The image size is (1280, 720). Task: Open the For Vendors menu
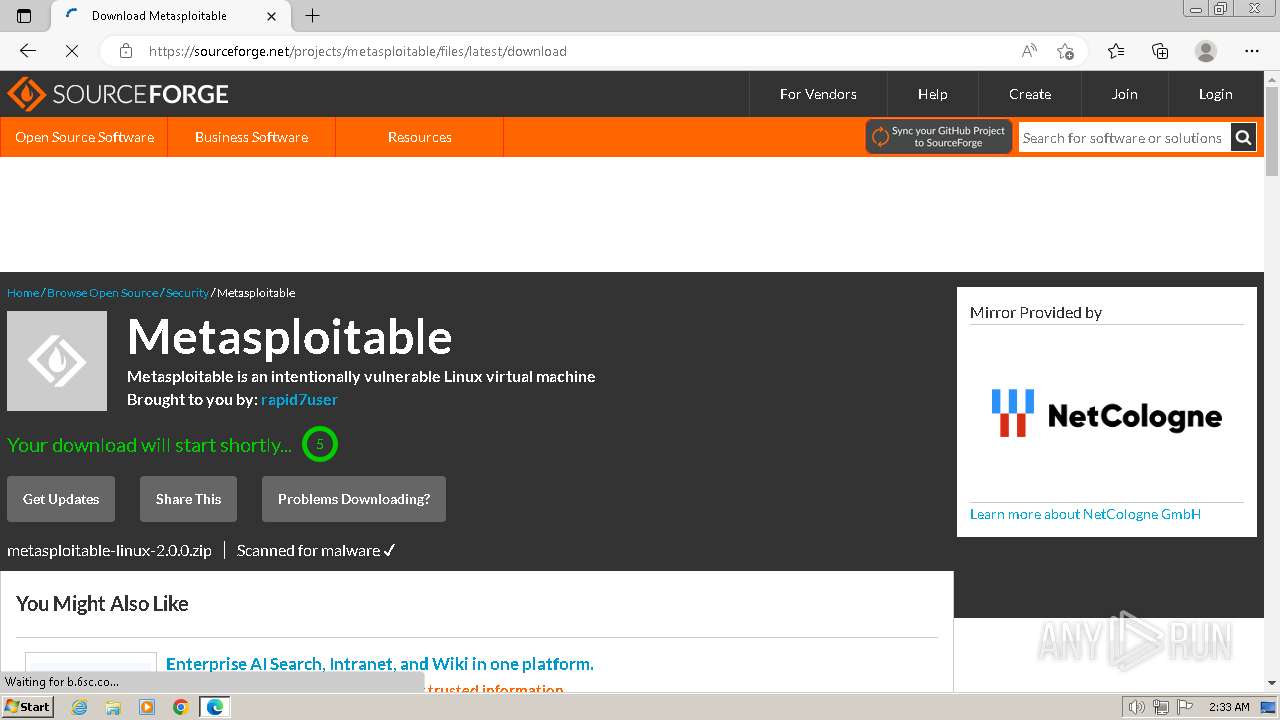(x=818, y=94)
